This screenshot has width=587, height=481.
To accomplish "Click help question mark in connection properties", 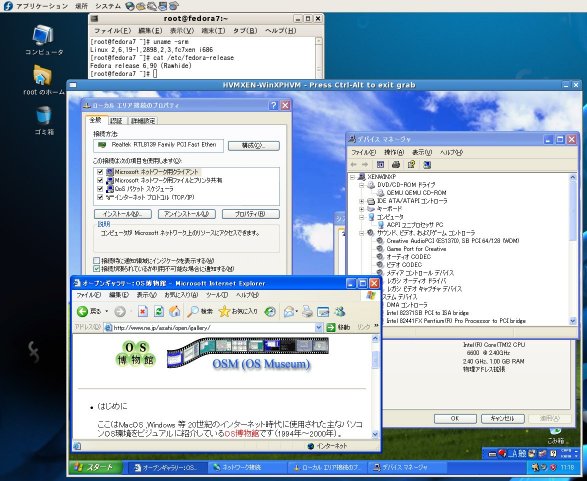I will (274, 105).
